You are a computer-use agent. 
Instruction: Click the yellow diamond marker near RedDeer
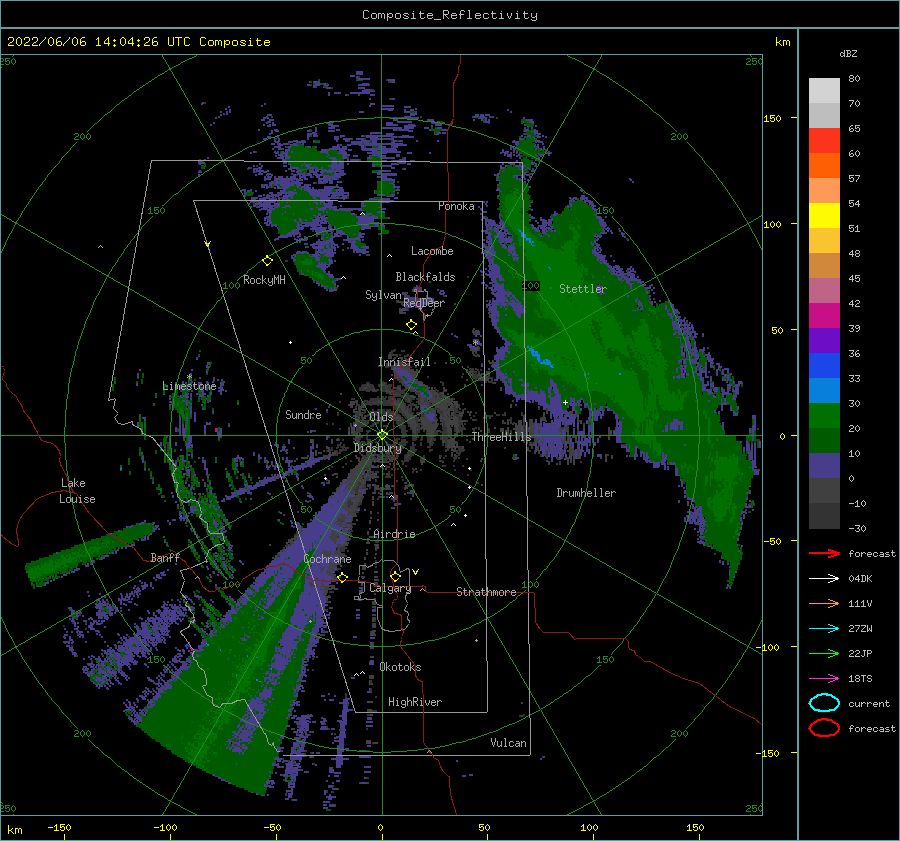(x=411, y=325)
